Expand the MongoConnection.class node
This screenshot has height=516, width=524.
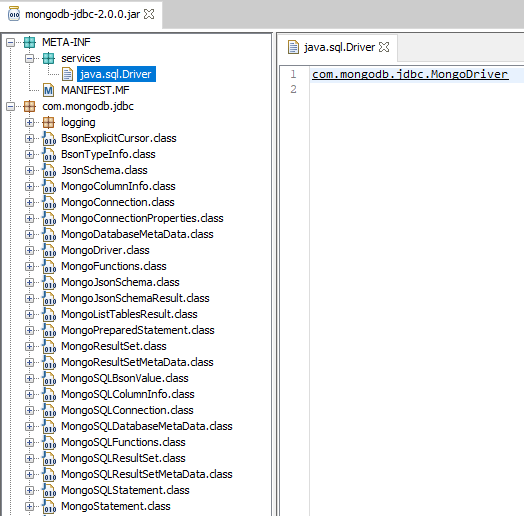tap(29, 203)
